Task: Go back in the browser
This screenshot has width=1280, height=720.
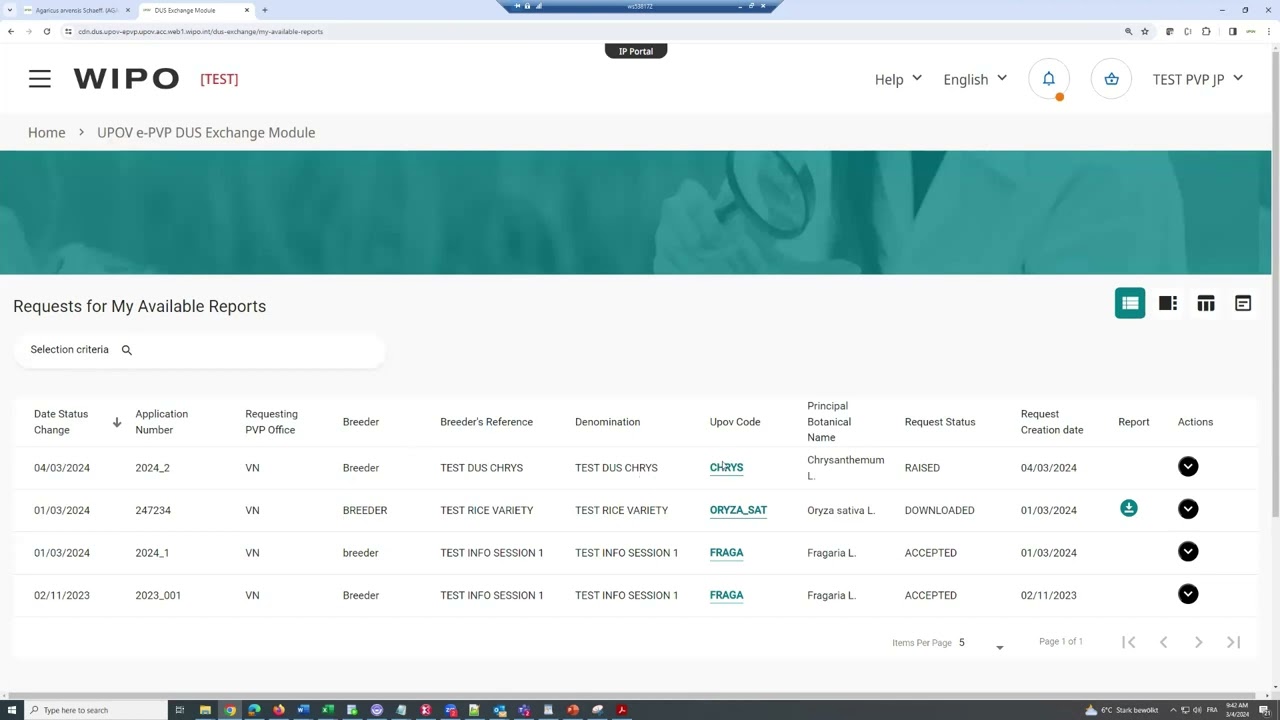Action: (x=11, y=31)
